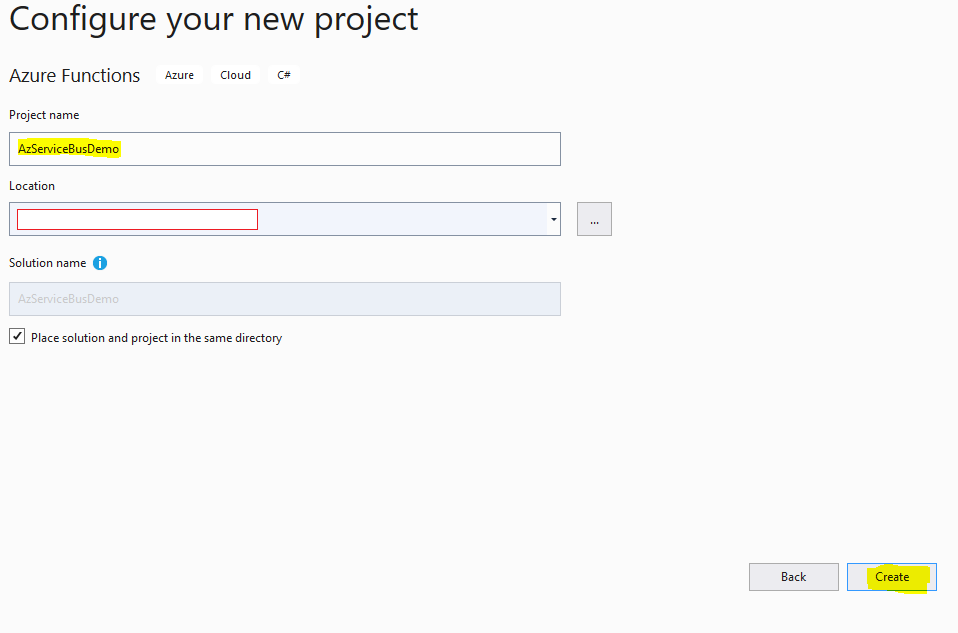Select the Azure tag next to Azure Functions
The image size is (958, 633).
[179, 74]
